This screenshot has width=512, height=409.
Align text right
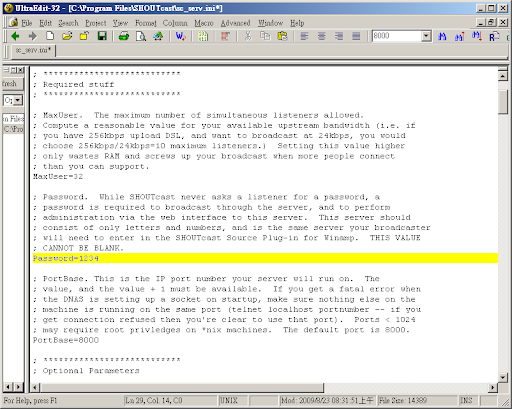[339, 36]
